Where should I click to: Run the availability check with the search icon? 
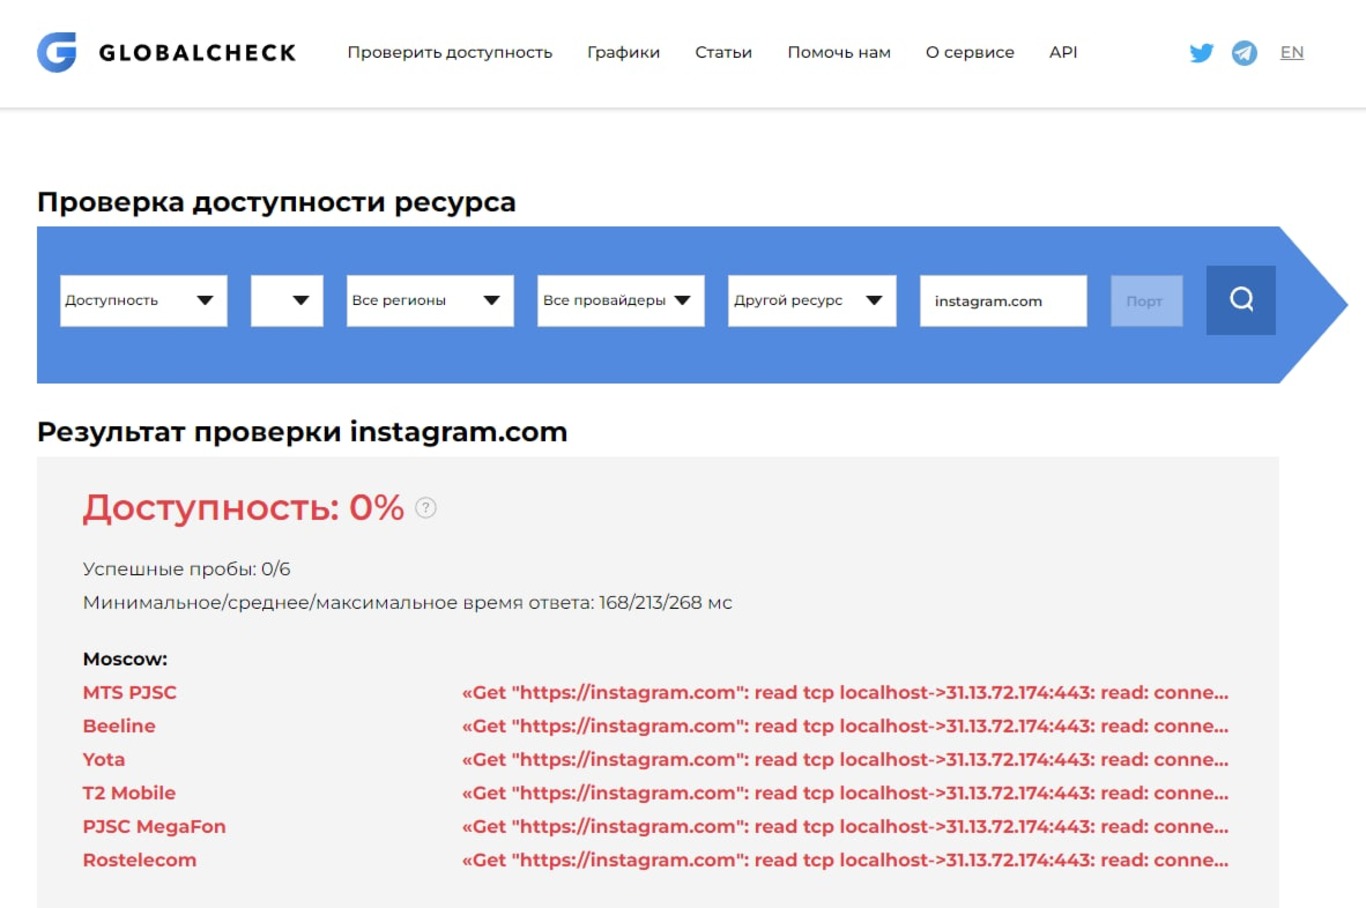tap(1240, 300)
